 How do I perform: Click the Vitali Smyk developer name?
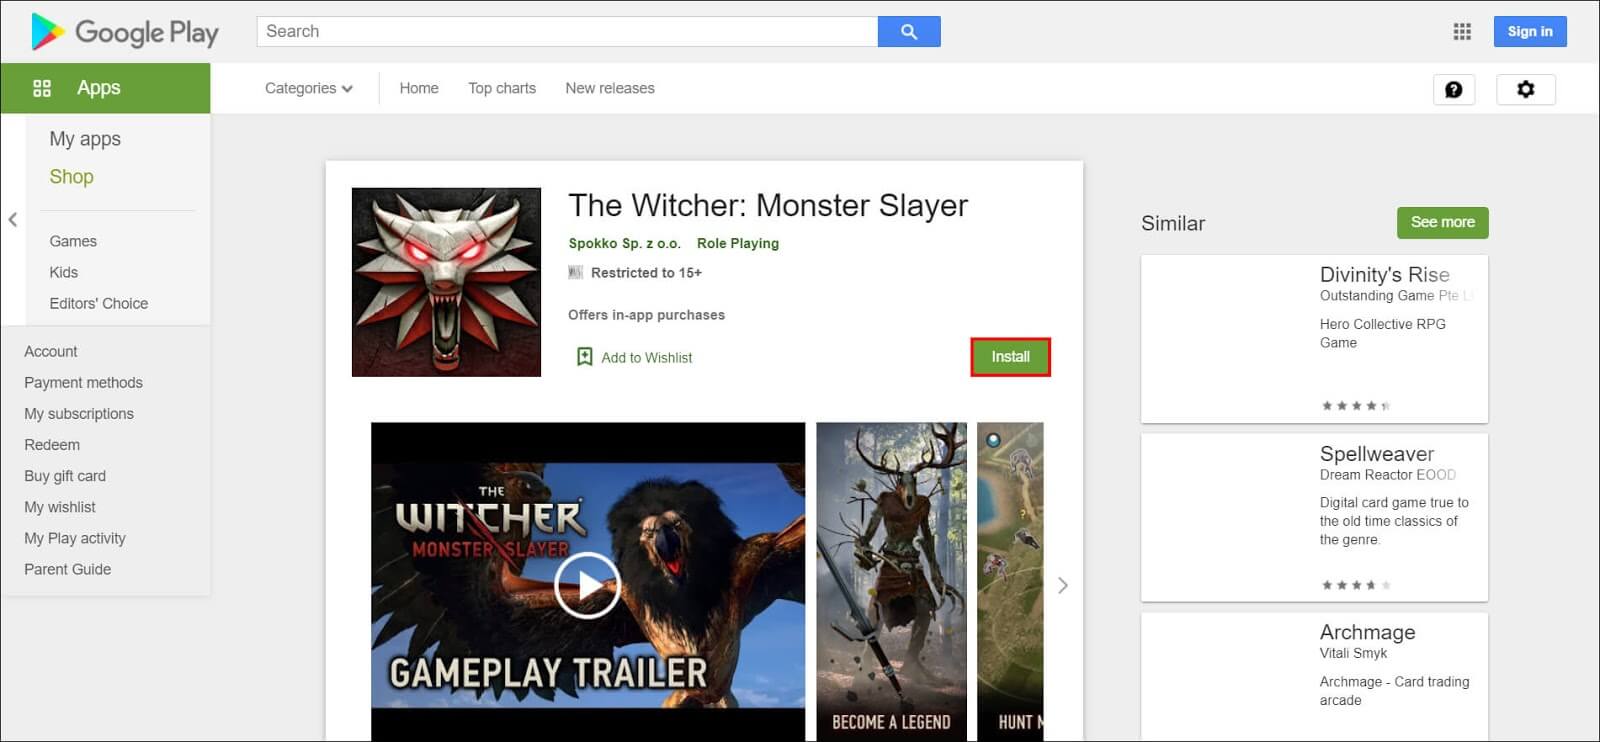pyautogui.click(x=1353, y=653)
